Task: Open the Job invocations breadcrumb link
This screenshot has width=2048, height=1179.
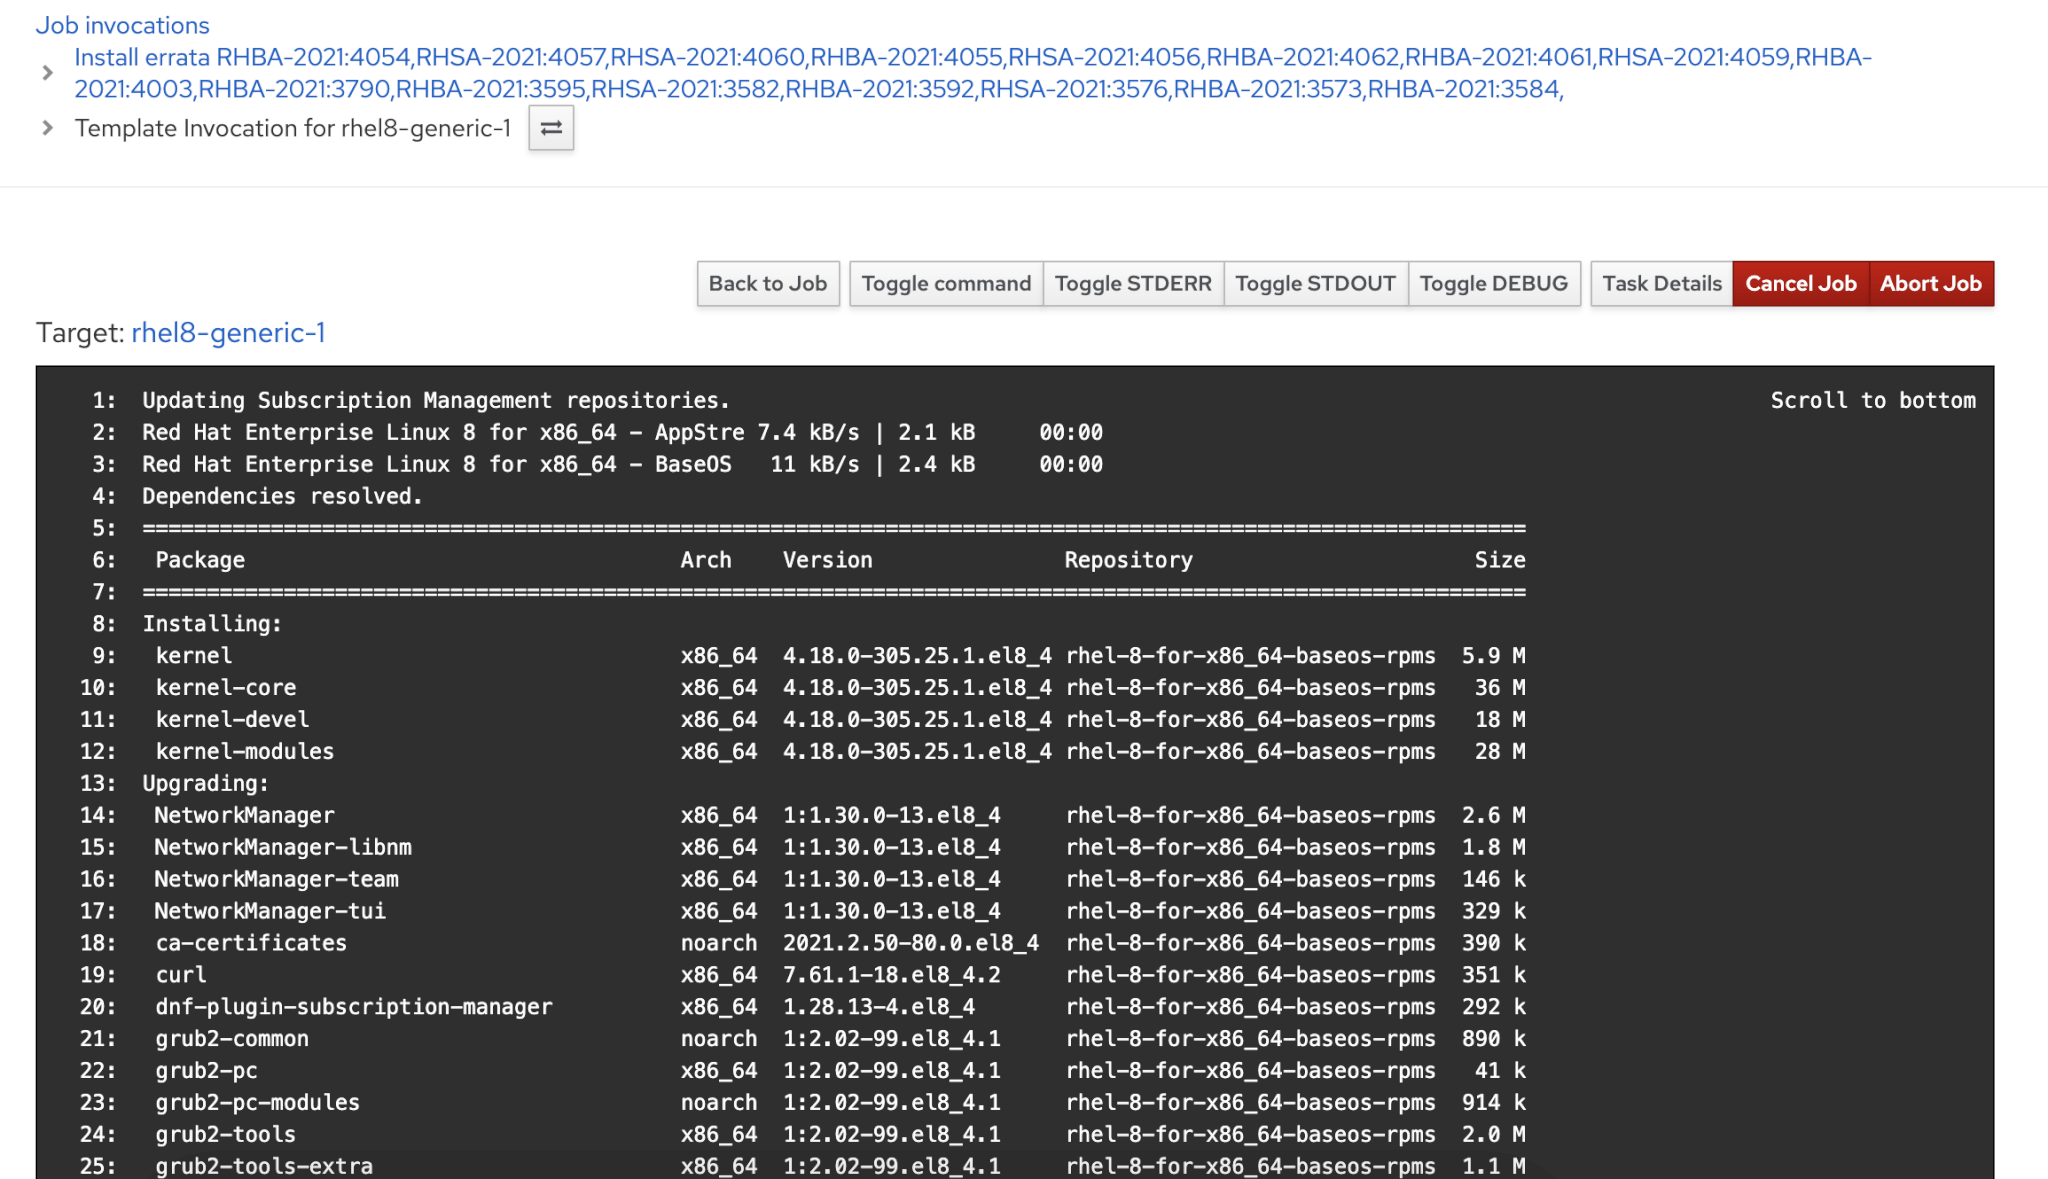Action: (122, 25)
